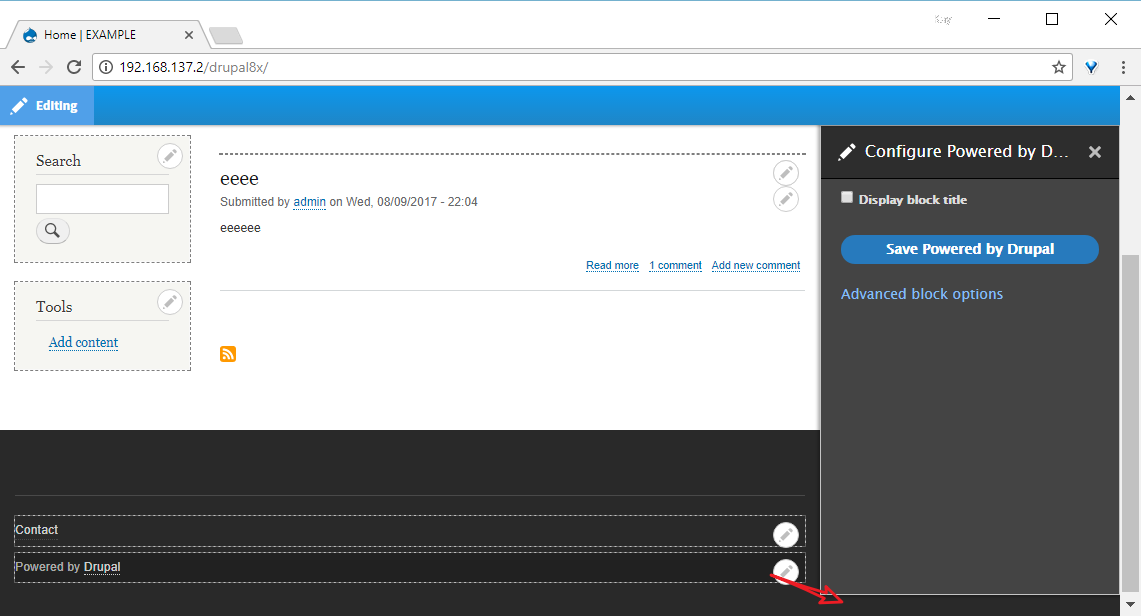Open the edit pencil for Contact block
The image size is (1141, 616).
tap(785, 535)
